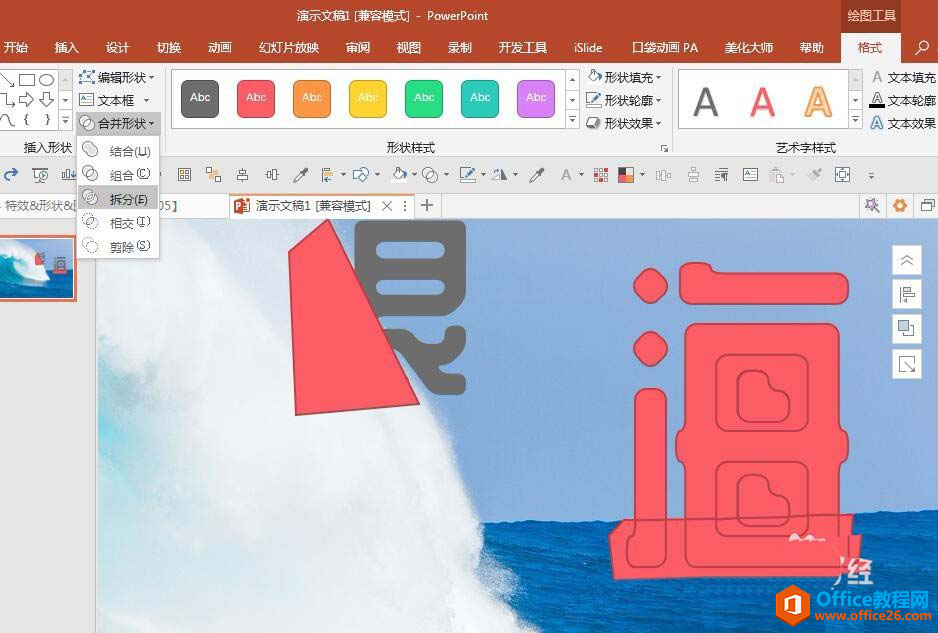The image size is (938, 633).
Task: Choose 相交 (Intersect) from merge shapes menu
Action: tap(118, 222)
